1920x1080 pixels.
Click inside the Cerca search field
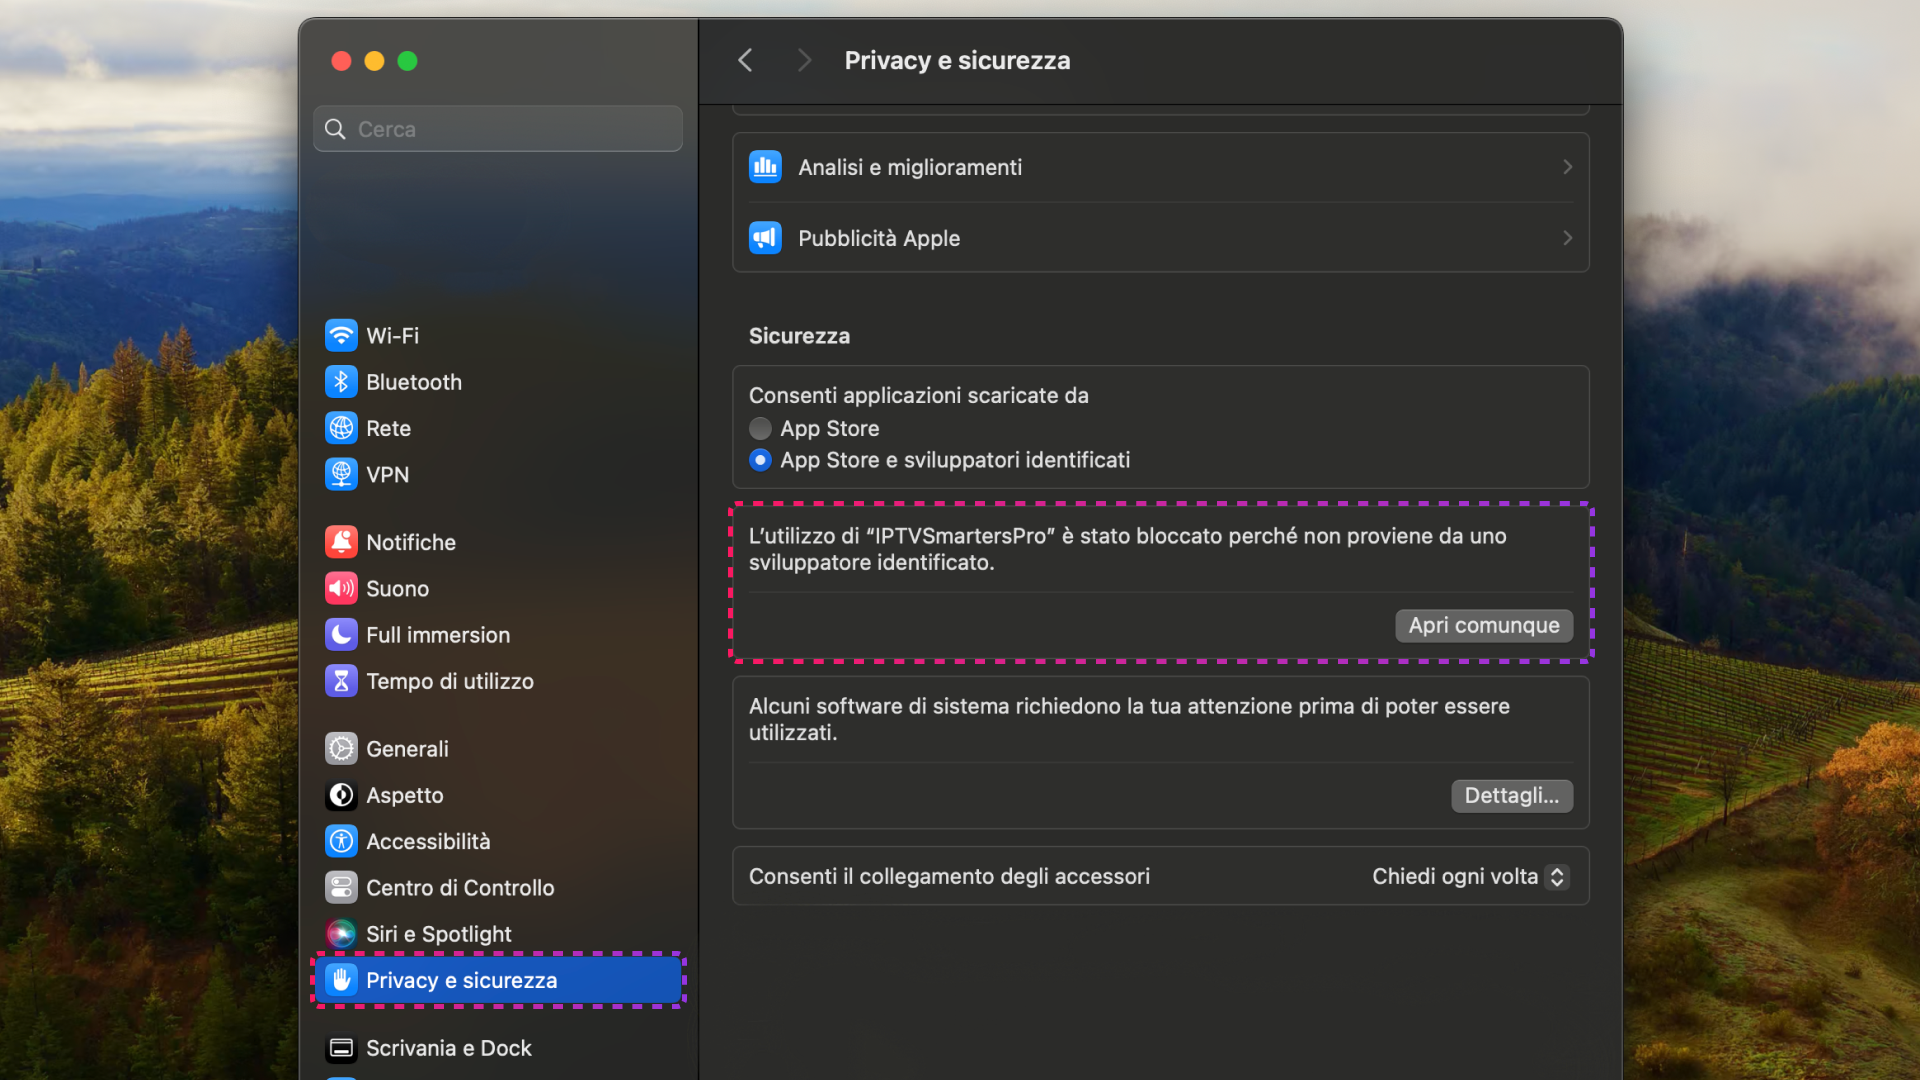click(497, 128)
